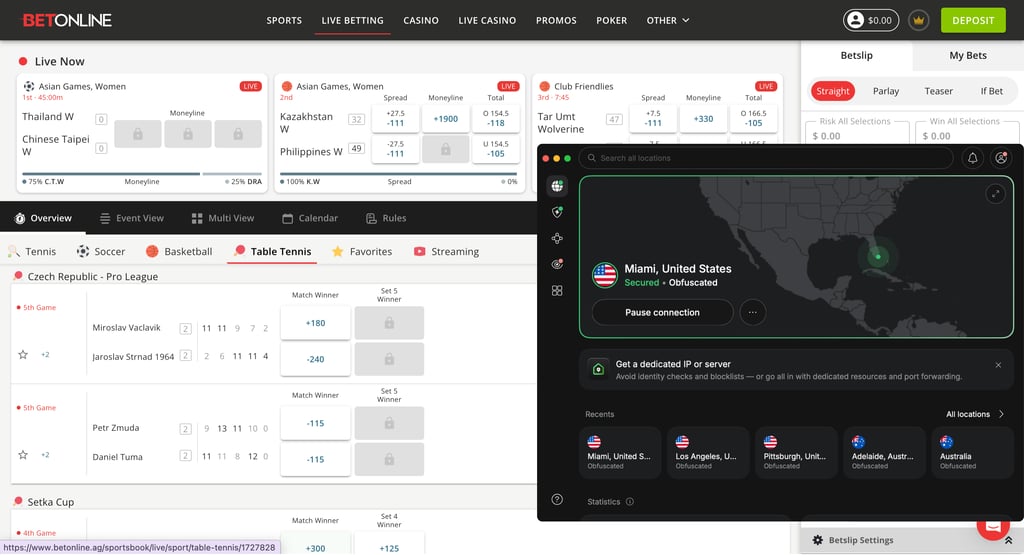Open shield icon in VPN sidebar

pos(557,212)
